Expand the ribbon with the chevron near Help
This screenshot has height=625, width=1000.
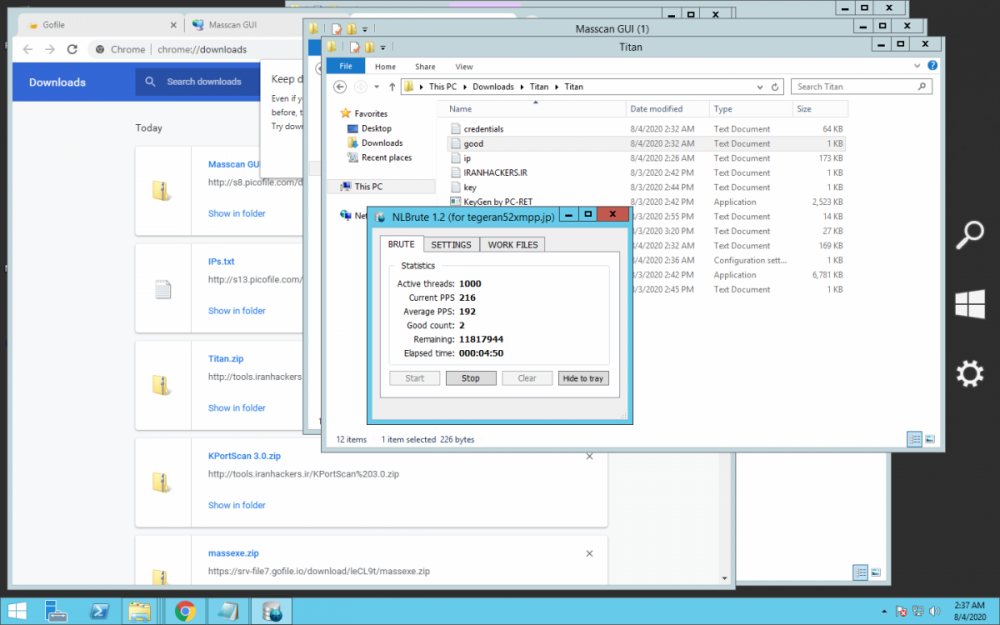[917, 66]
